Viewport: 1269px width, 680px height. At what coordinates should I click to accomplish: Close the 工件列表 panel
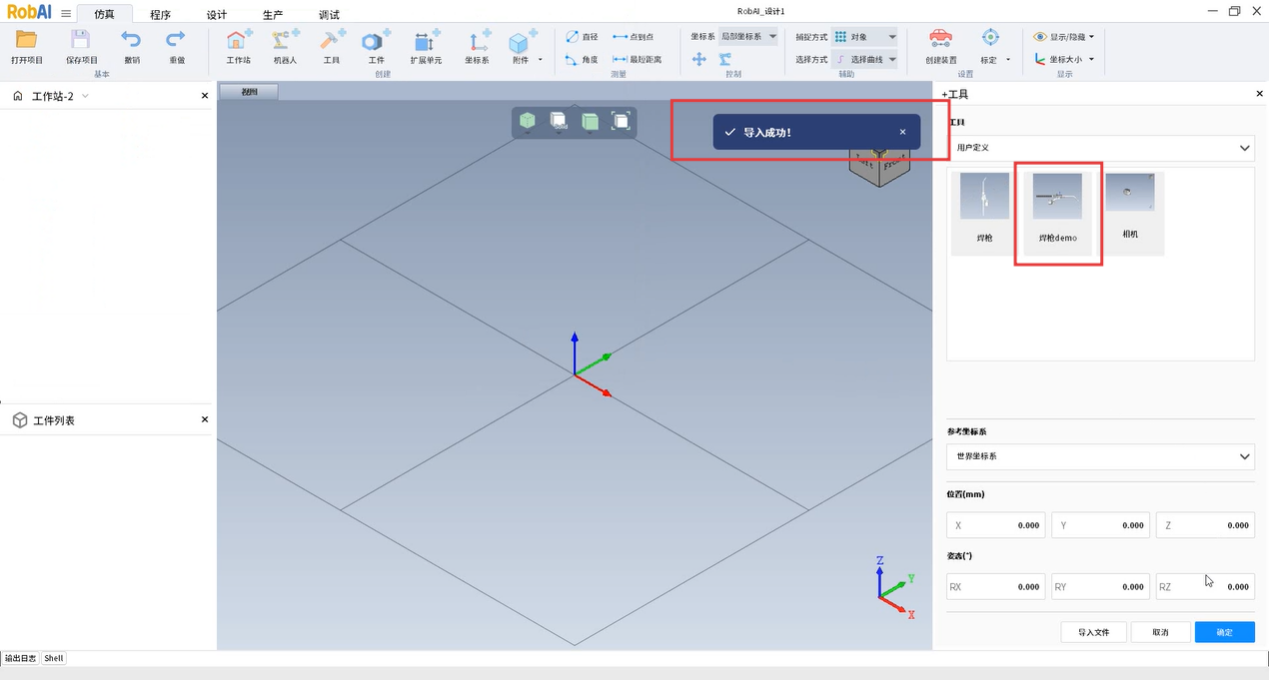click(x=205, y=420)
